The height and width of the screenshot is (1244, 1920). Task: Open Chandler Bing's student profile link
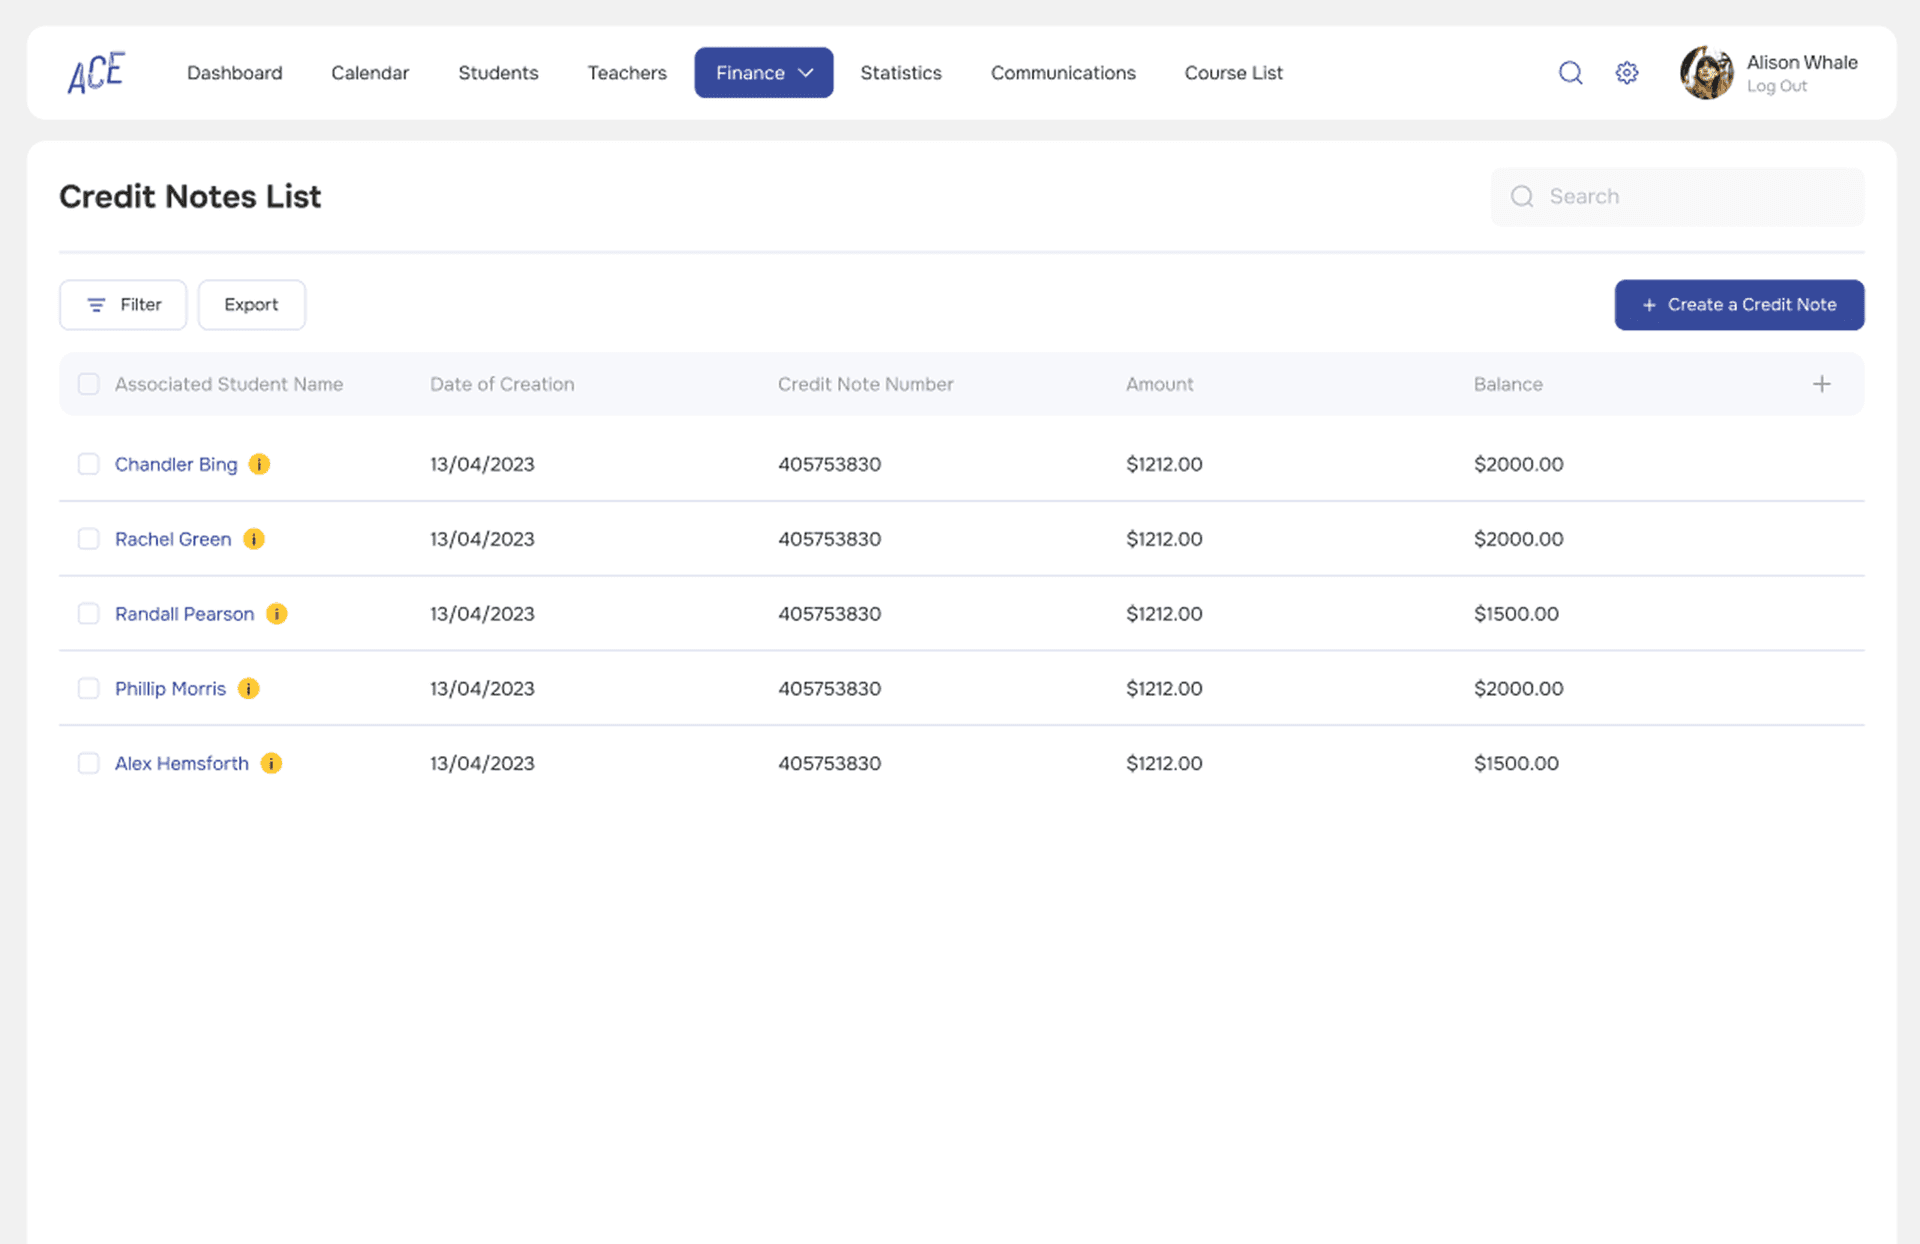(x=175, y=464)
